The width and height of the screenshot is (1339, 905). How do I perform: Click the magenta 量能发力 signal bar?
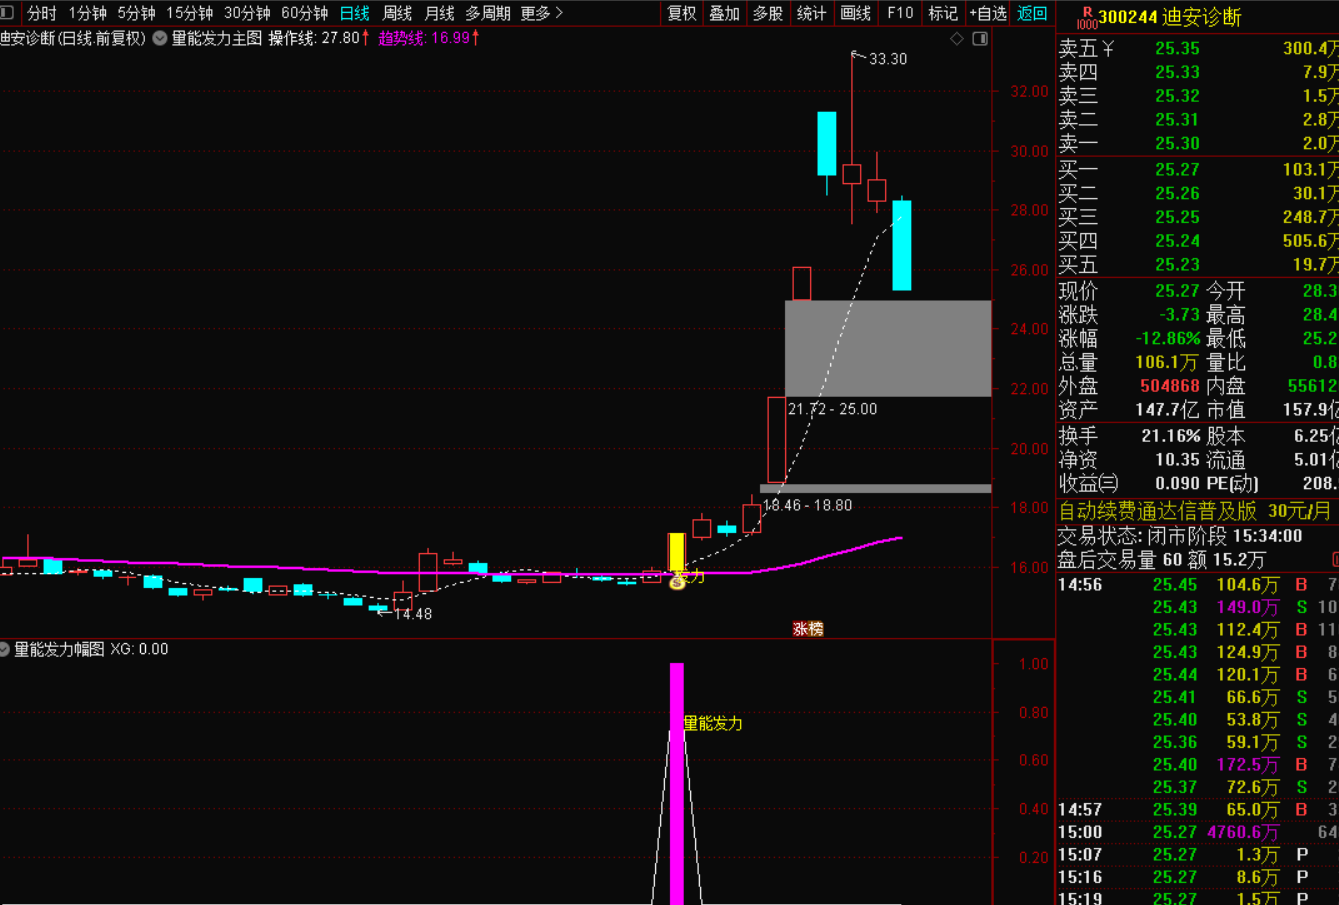(677, 780)
